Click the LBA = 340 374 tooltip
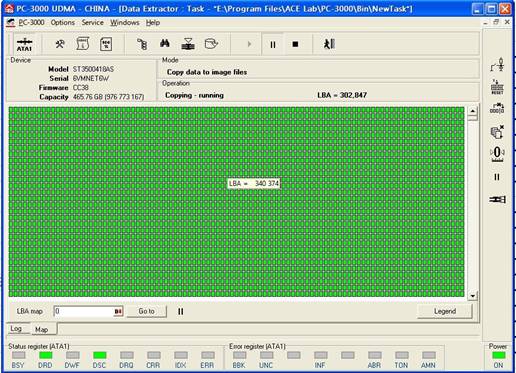 point(254,183)
